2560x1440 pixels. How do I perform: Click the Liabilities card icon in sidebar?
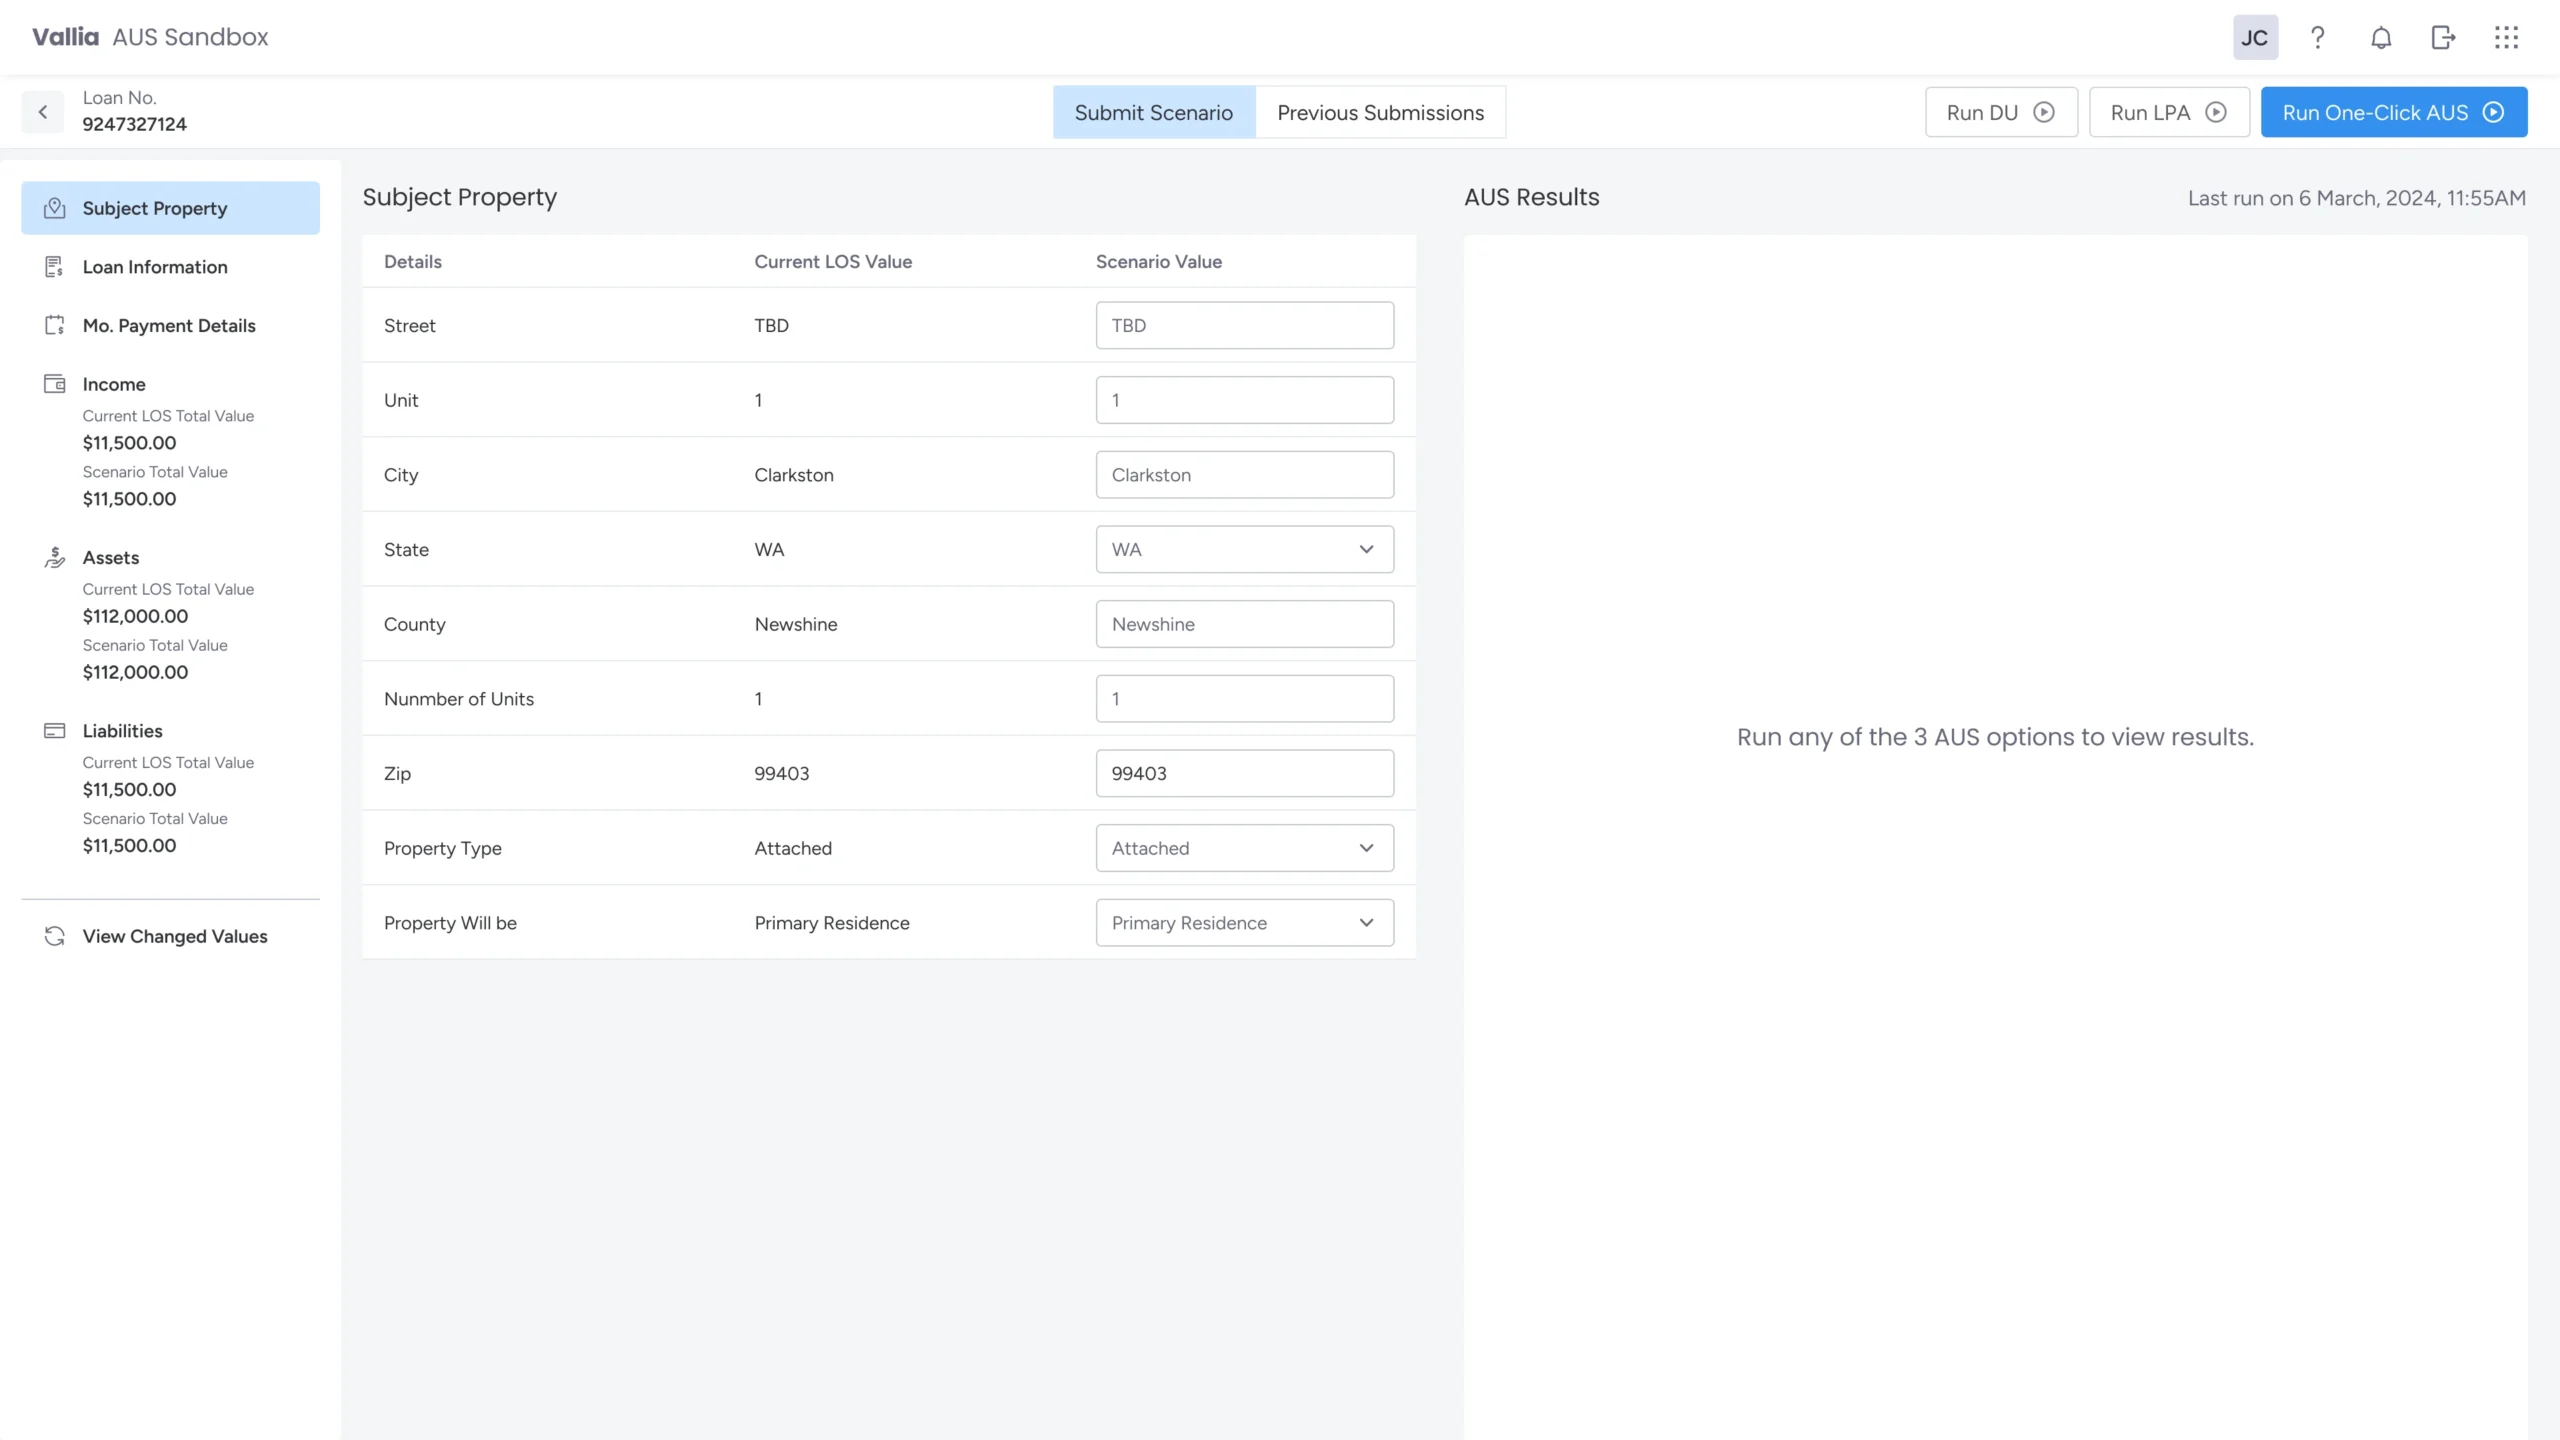55,731
